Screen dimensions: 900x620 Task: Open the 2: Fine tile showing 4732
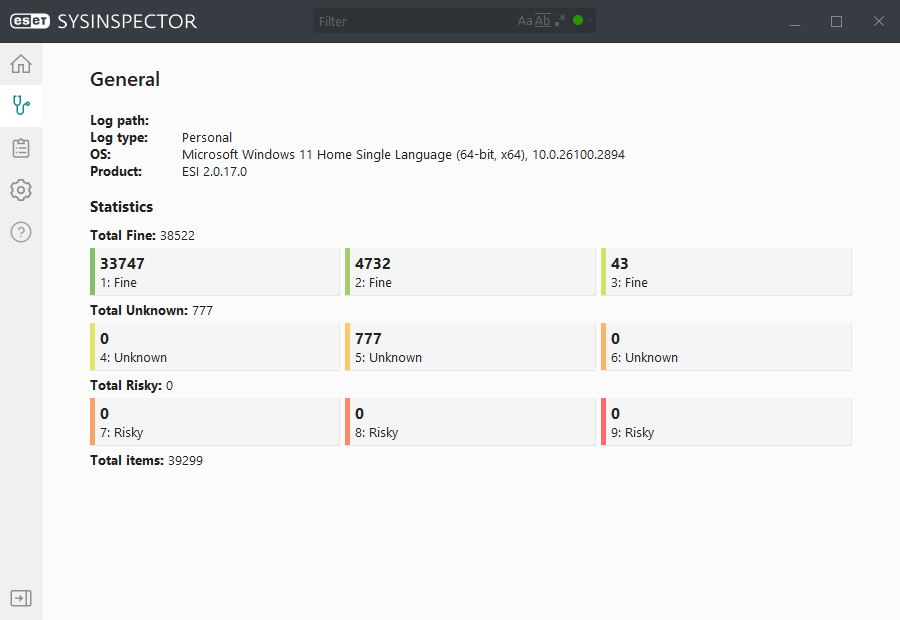(470, 272)
